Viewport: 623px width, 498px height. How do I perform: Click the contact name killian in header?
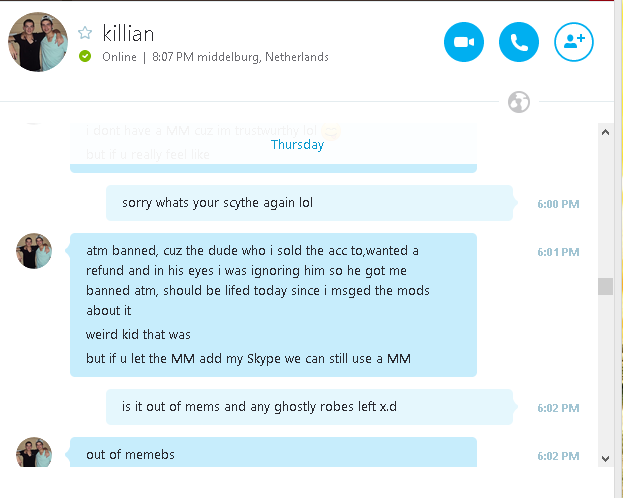click(128, 34)
